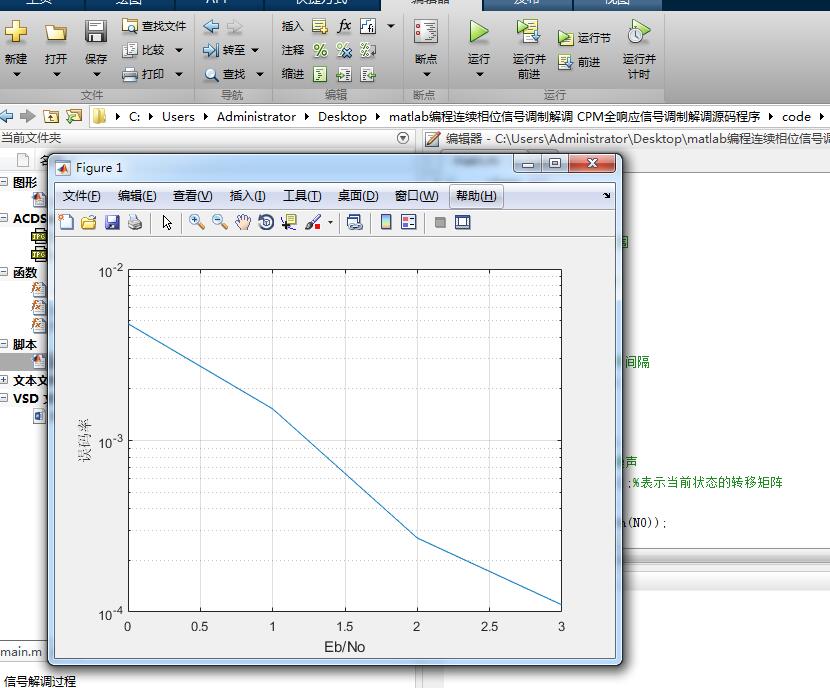Hide plot tools in Figure 1 toolbar
The image size is (830, 688).
[439, 222]
